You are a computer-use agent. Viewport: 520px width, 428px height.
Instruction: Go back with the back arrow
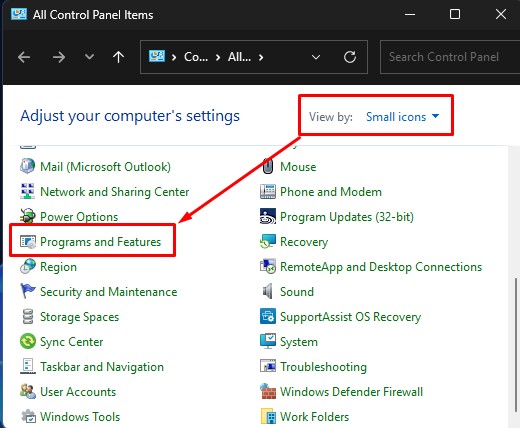click(x=24, y=57)
